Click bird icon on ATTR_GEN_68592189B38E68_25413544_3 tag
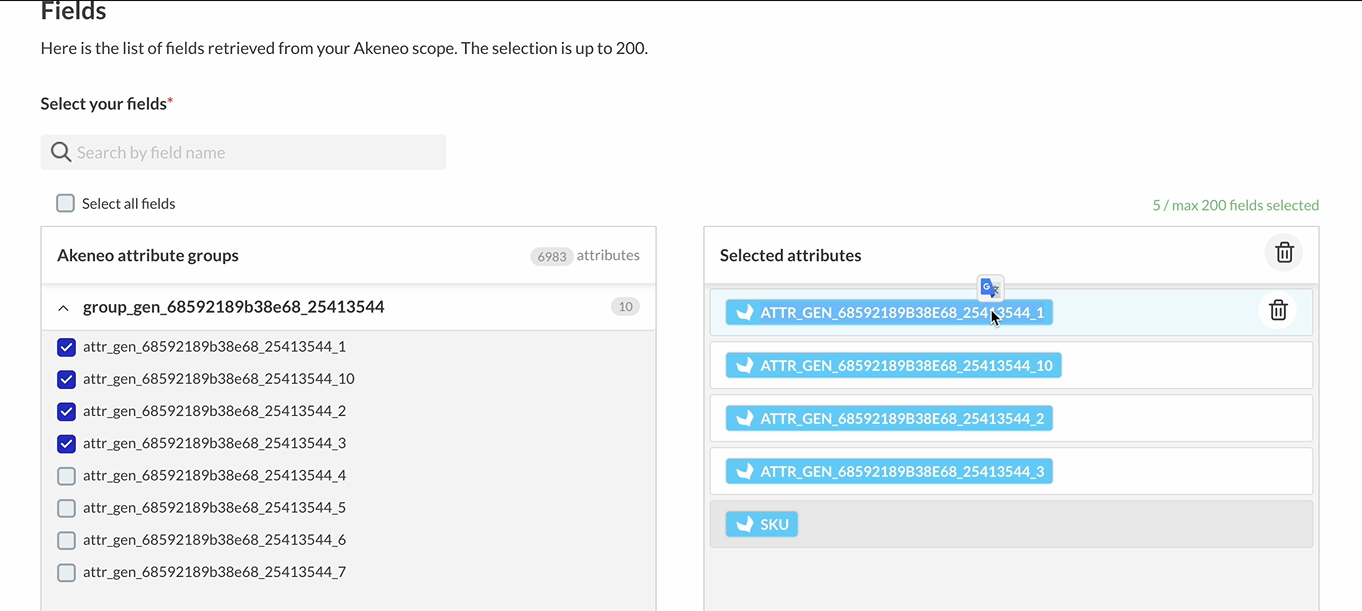Image resolution: width=1362 pixels, height=611 pixels. coord(744,471)
